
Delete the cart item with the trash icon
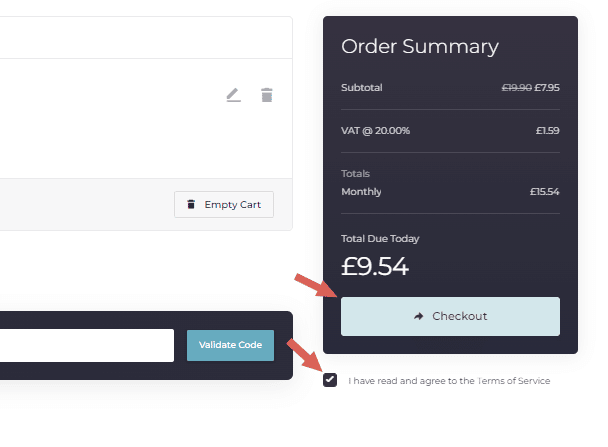pos(267,95)
